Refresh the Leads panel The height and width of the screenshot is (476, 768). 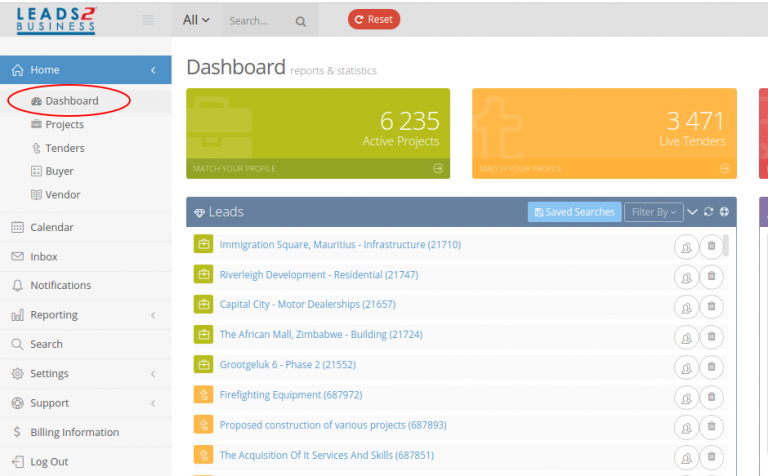pos(709,212)
